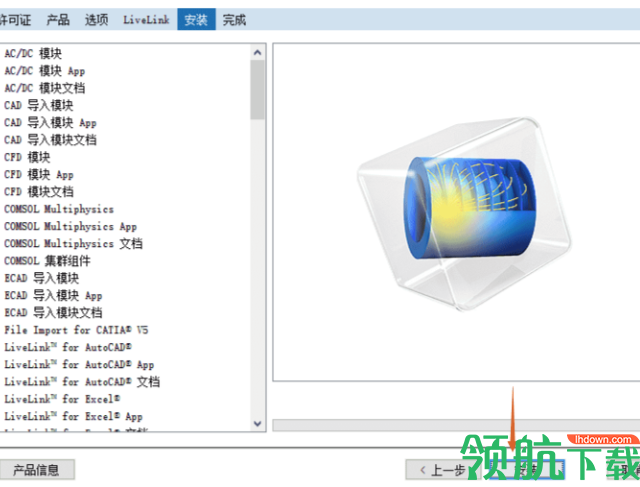Click the scroll up arrow of product list

(257, 53)
